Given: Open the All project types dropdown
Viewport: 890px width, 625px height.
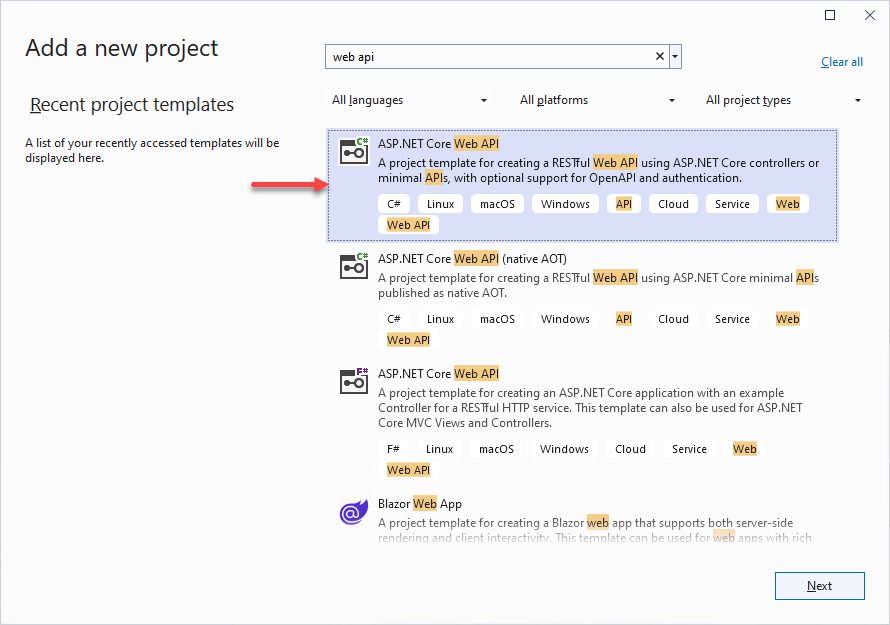Looking at the screenshot, I should (783, 100).
